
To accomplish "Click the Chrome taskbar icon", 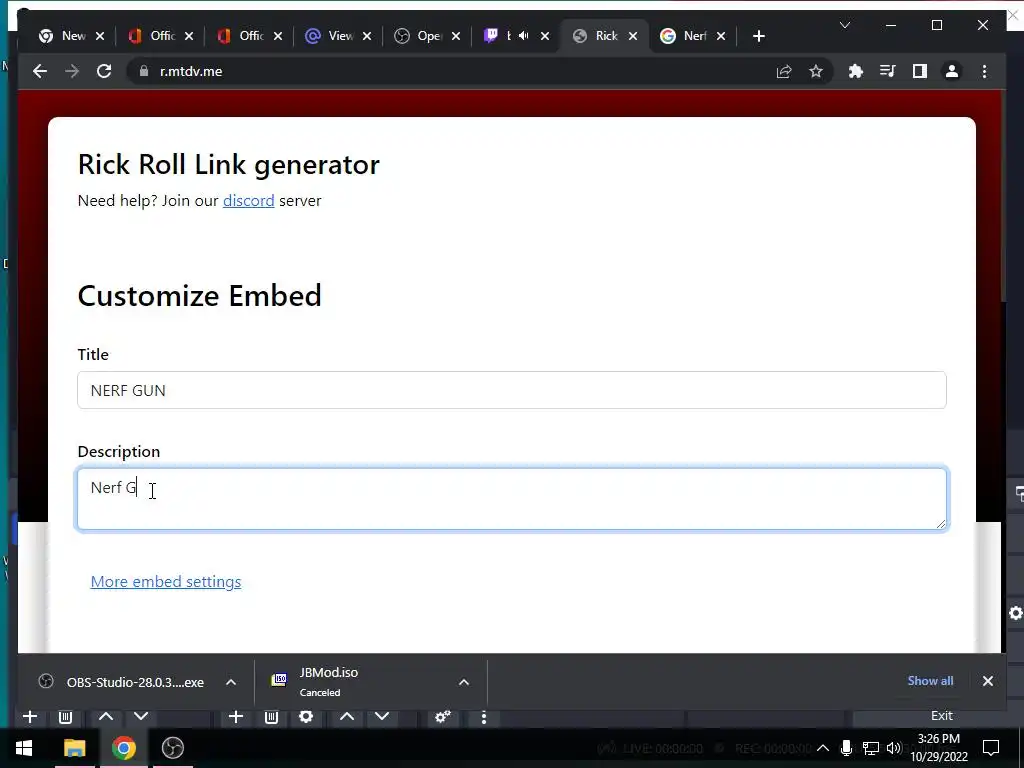I will coord(123,748).
